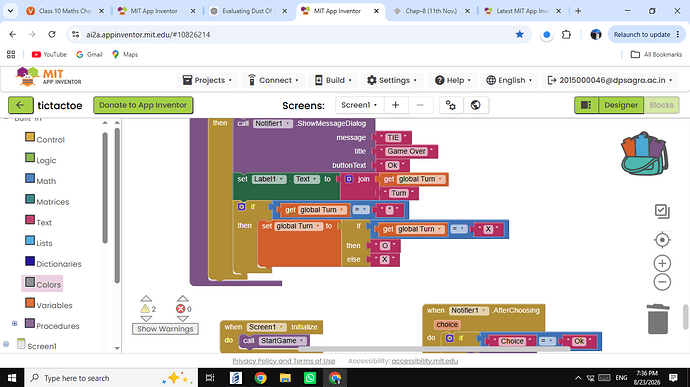Screen dimensions: 690x387
Task: Click the TIE text block
Action: tap(393, 138)
